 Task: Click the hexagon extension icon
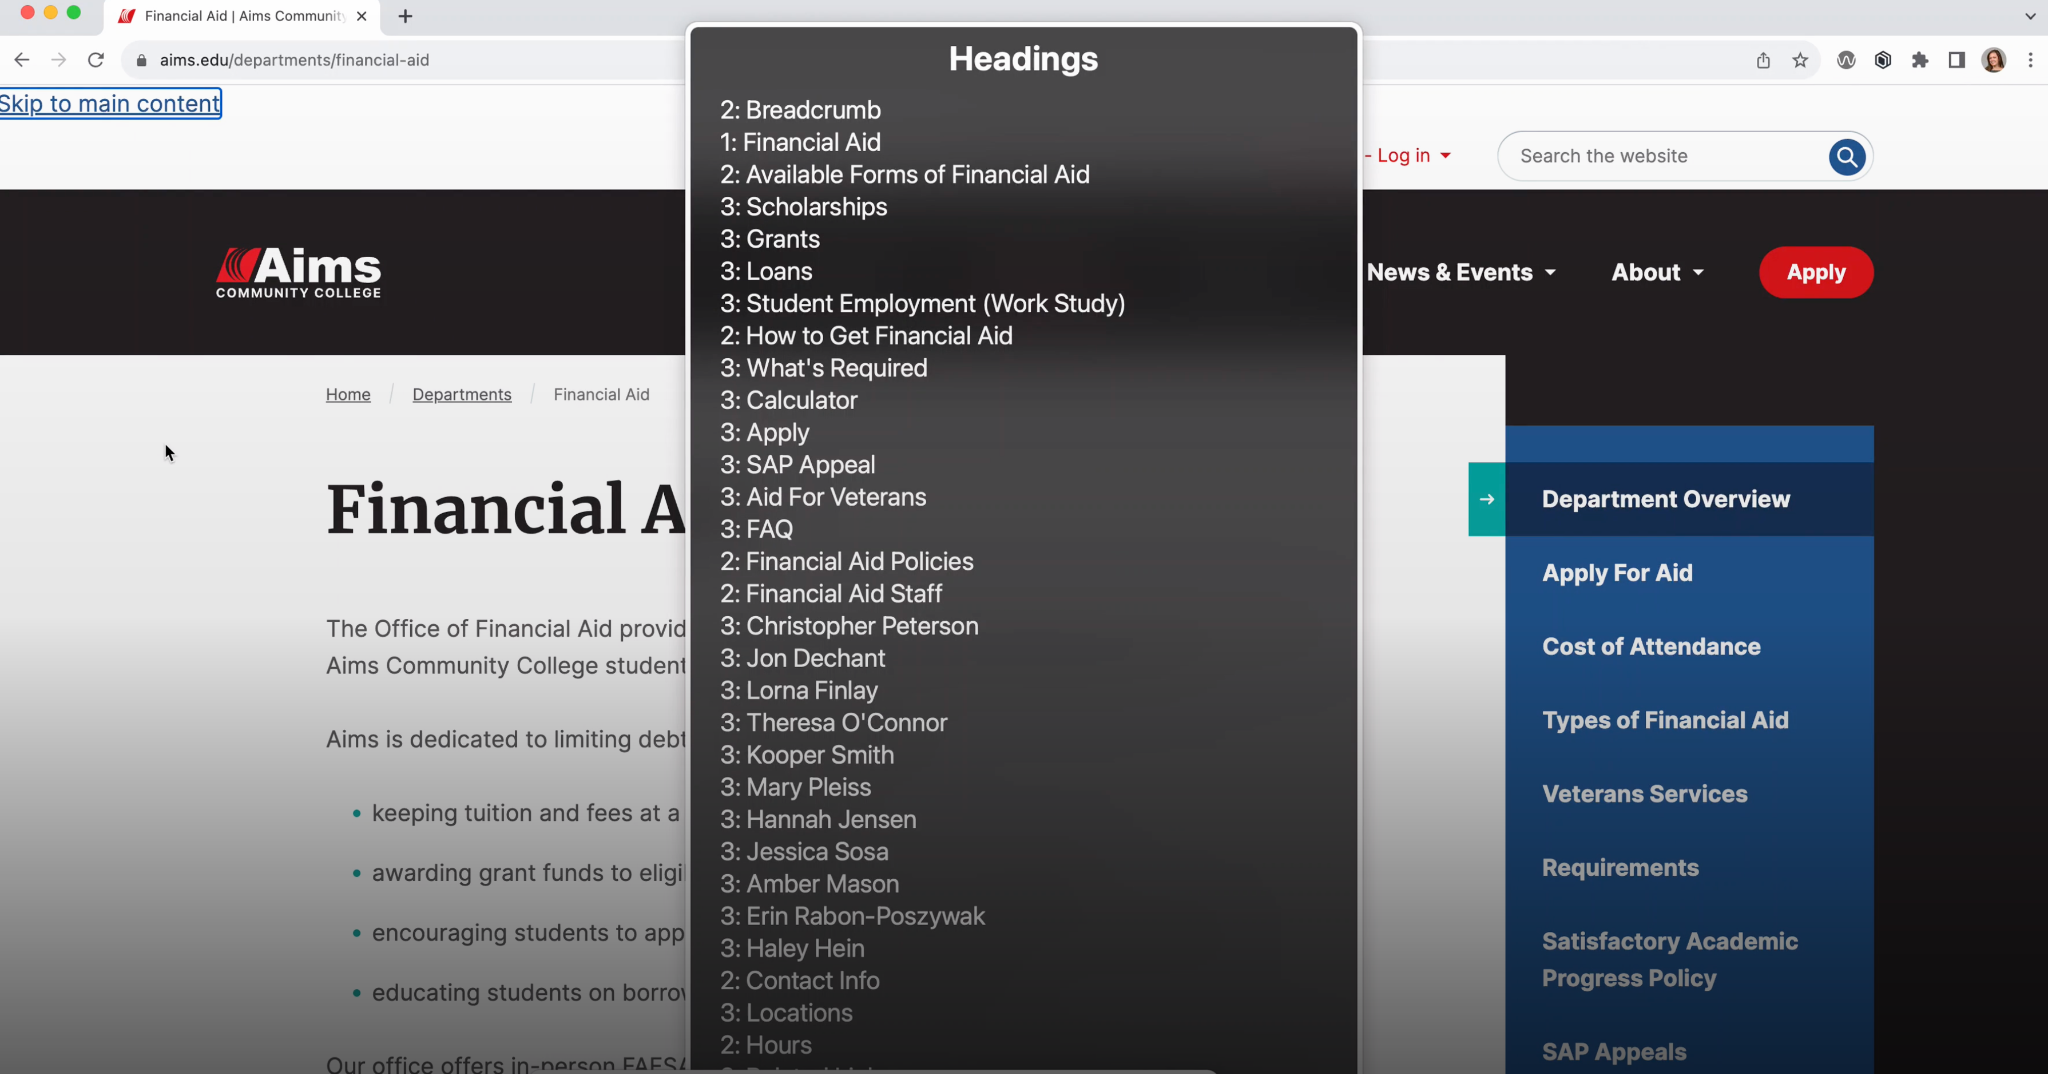1883,60
